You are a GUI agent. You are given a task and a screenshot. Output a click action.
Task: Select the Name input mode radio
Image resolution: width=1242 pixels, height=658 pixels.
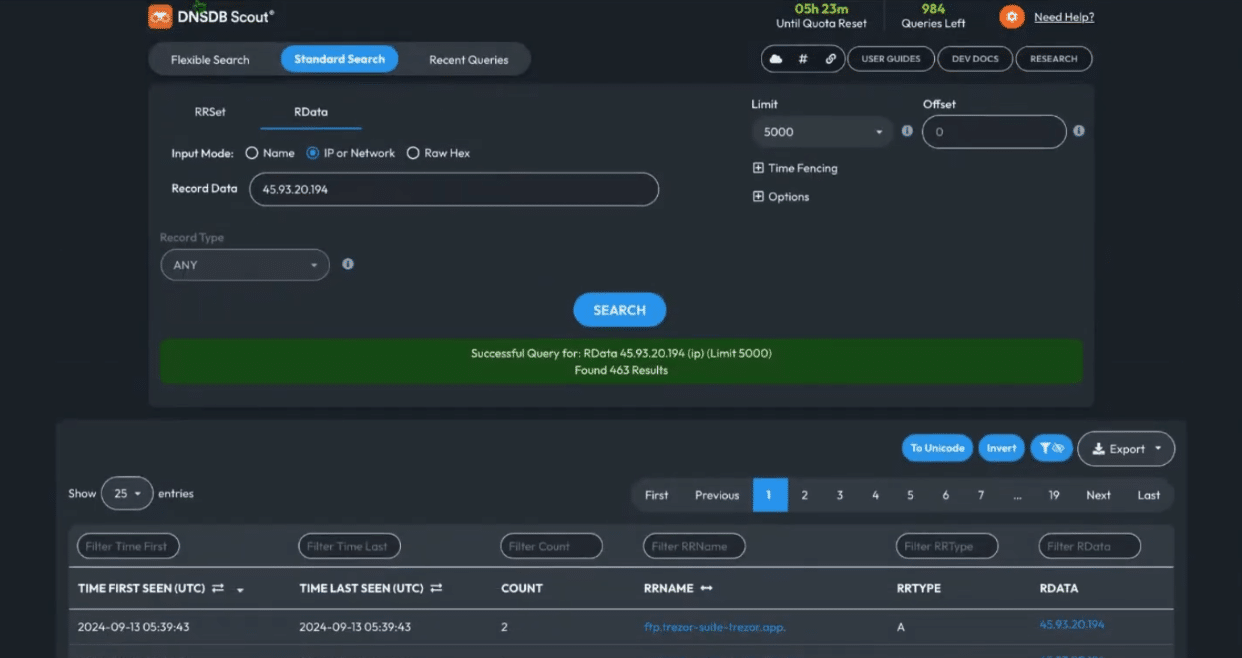click(x=252, y=153)
